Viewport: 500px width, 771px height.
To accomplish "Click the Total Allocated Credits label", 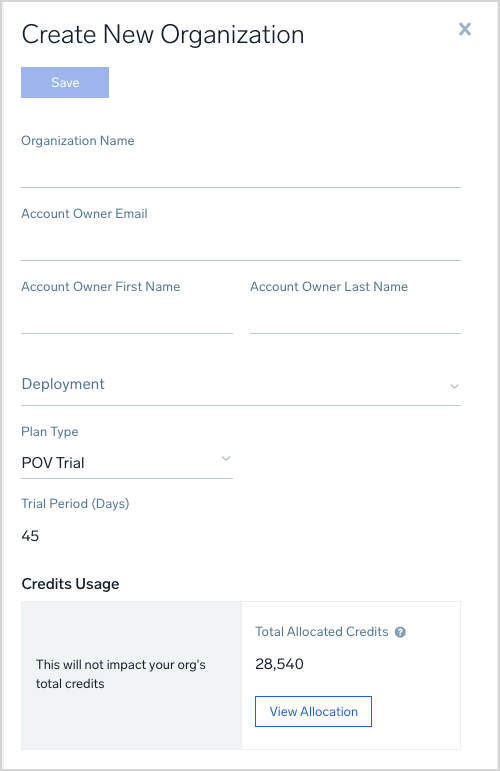I will (x=322, y=632).
